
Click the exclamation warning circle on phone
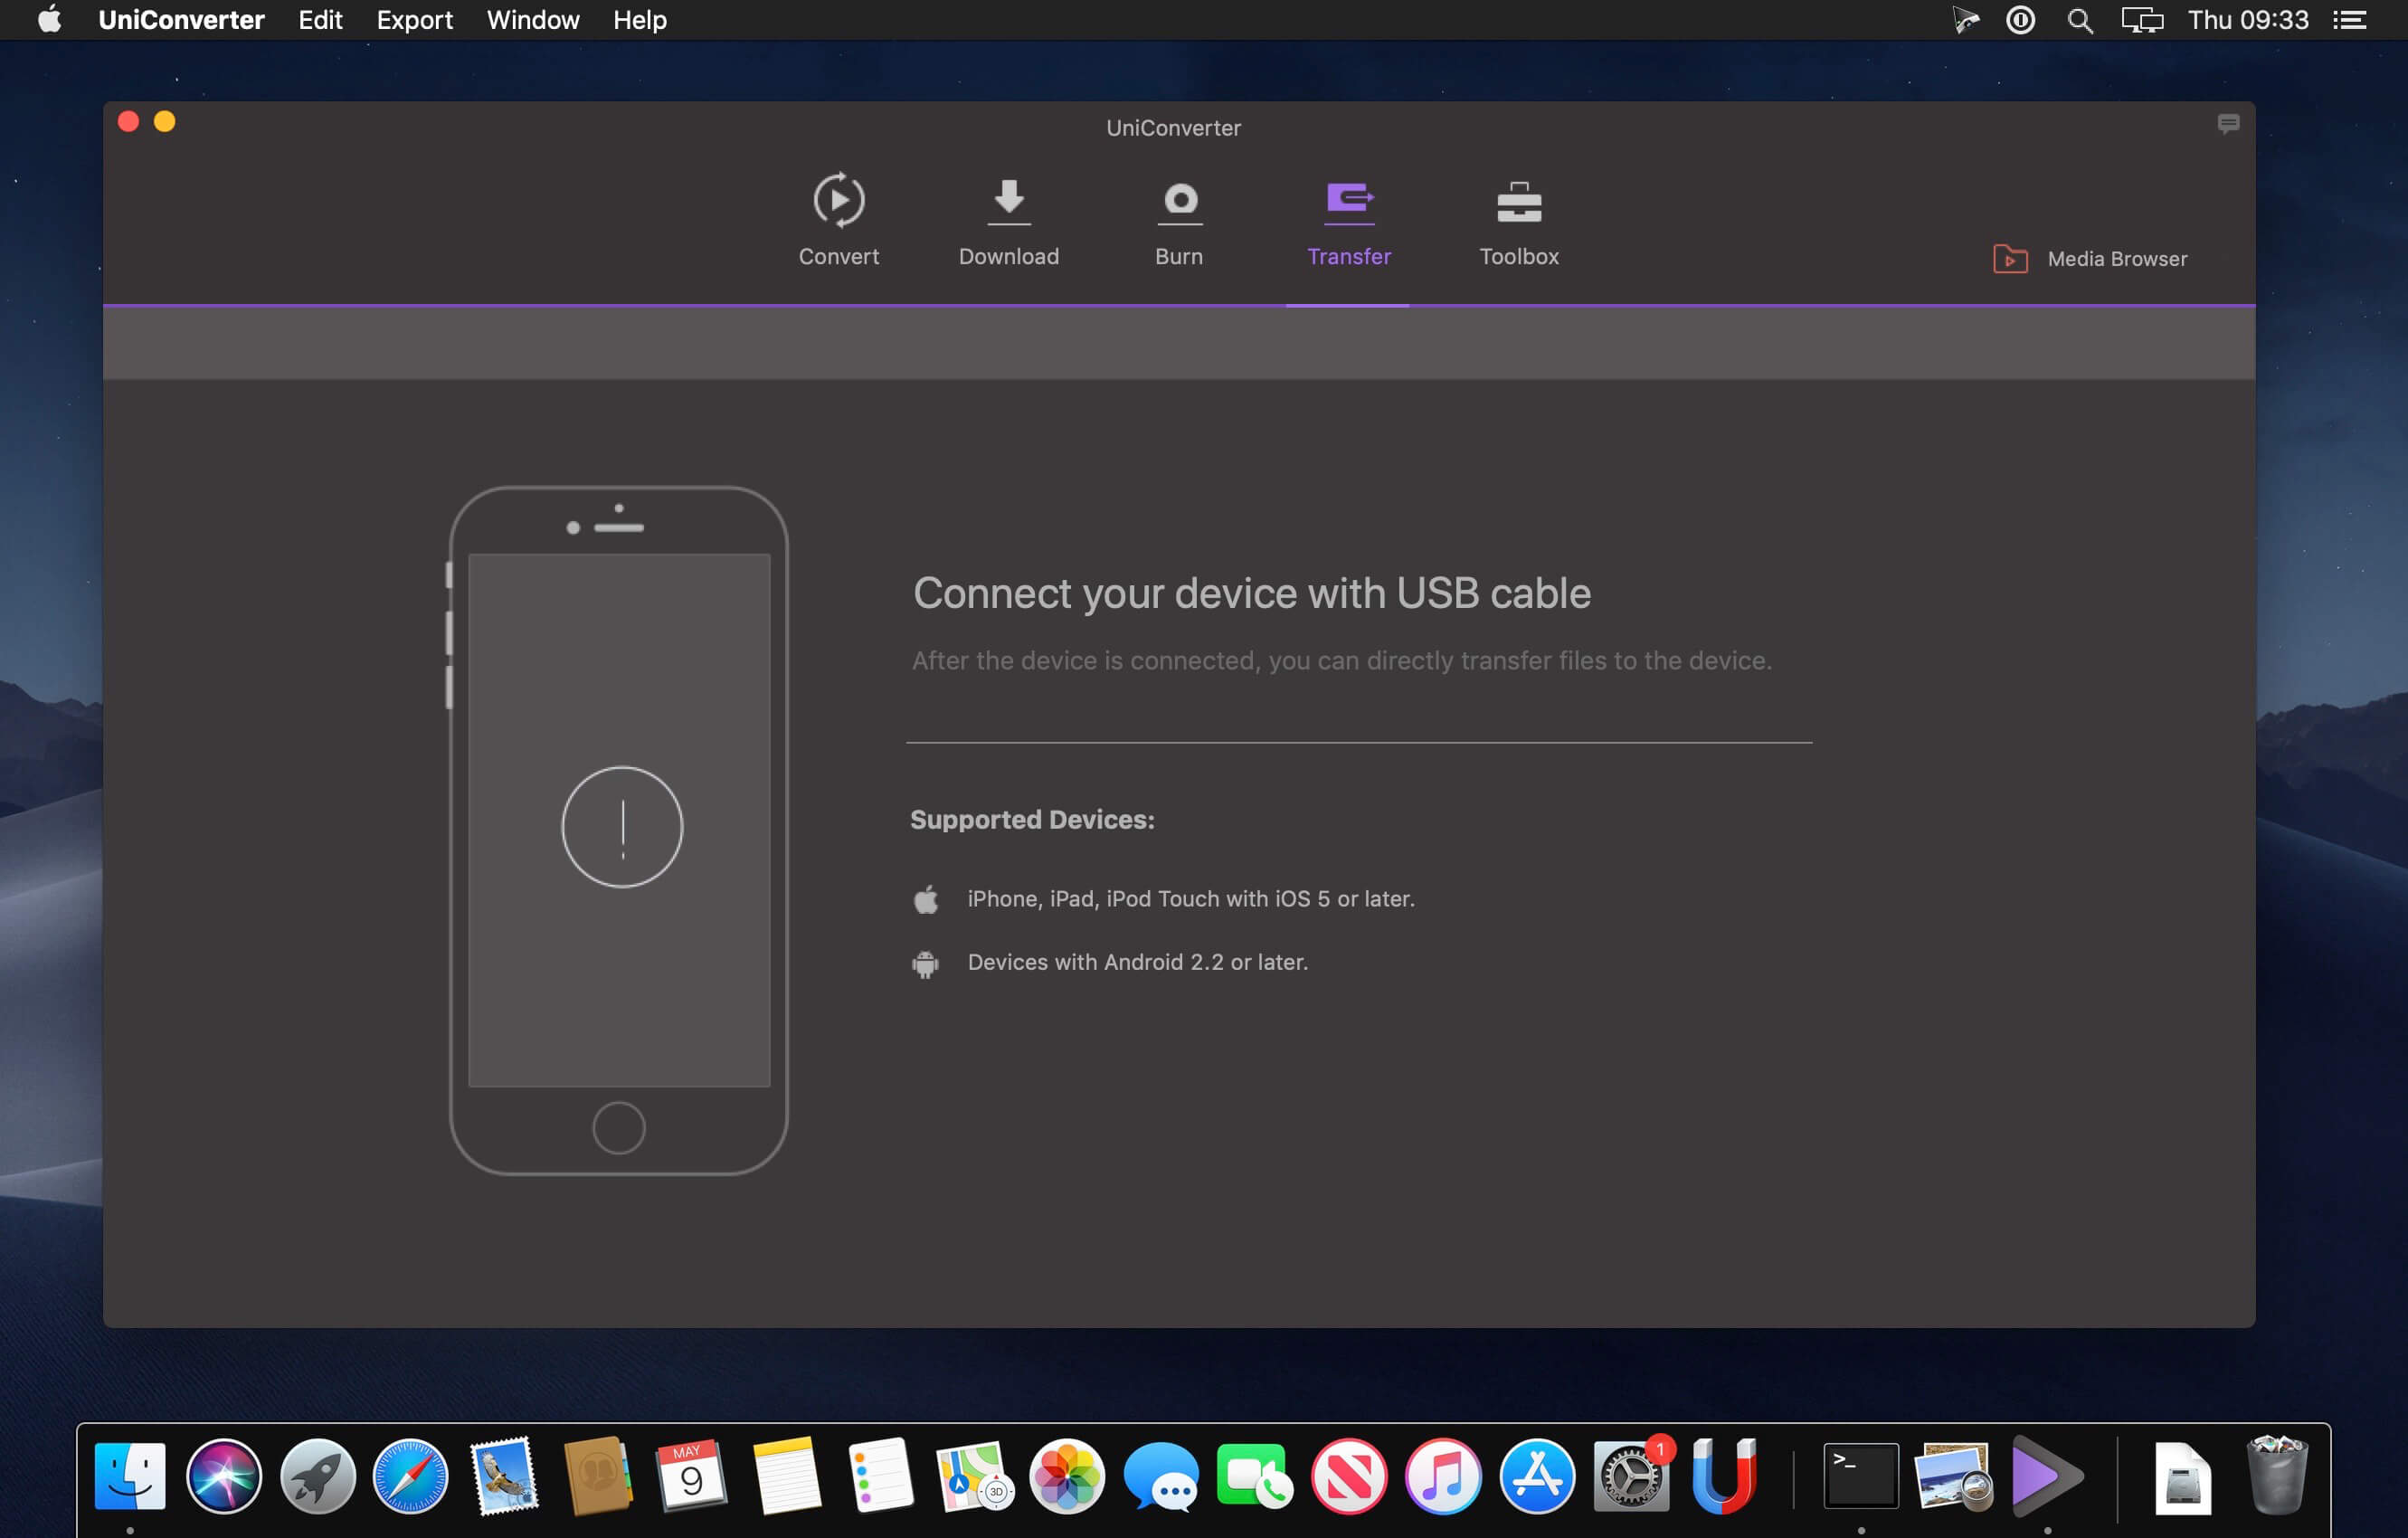(622, 827)
